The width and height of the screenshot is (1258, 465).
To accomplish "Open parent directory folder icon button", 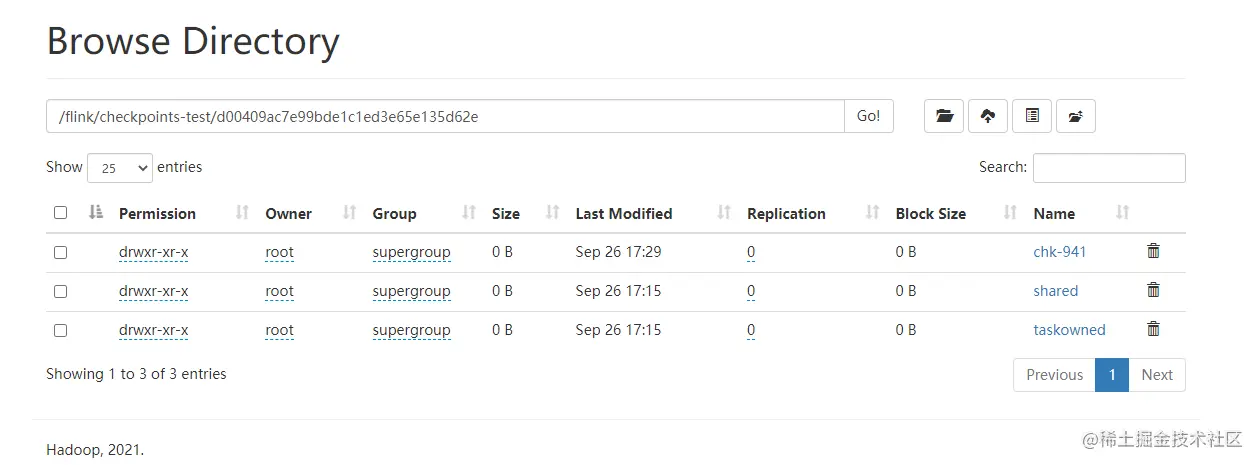I will coord(944,116).
